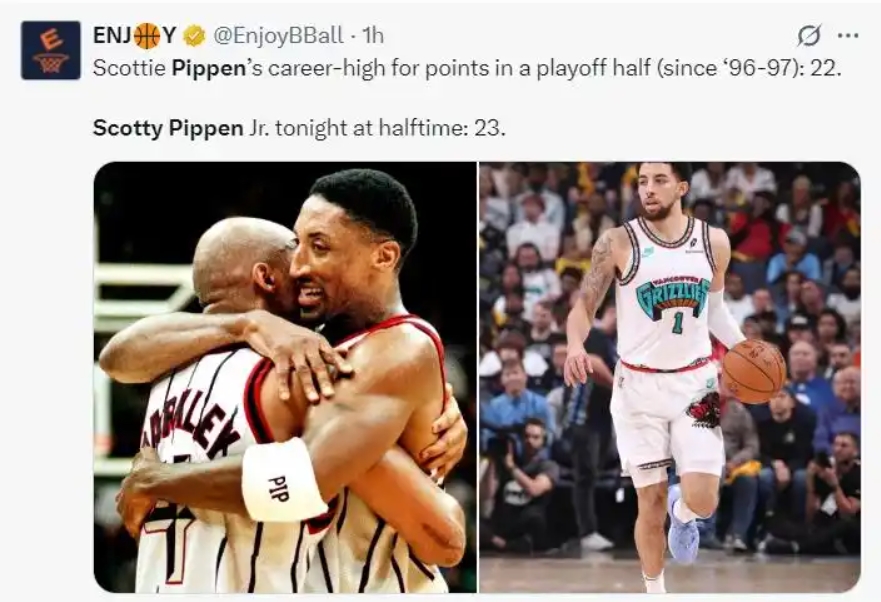Viewport: 881px width, 602px height.
Task: Open the 1h timestamp permalink
Action: point(373,36)
